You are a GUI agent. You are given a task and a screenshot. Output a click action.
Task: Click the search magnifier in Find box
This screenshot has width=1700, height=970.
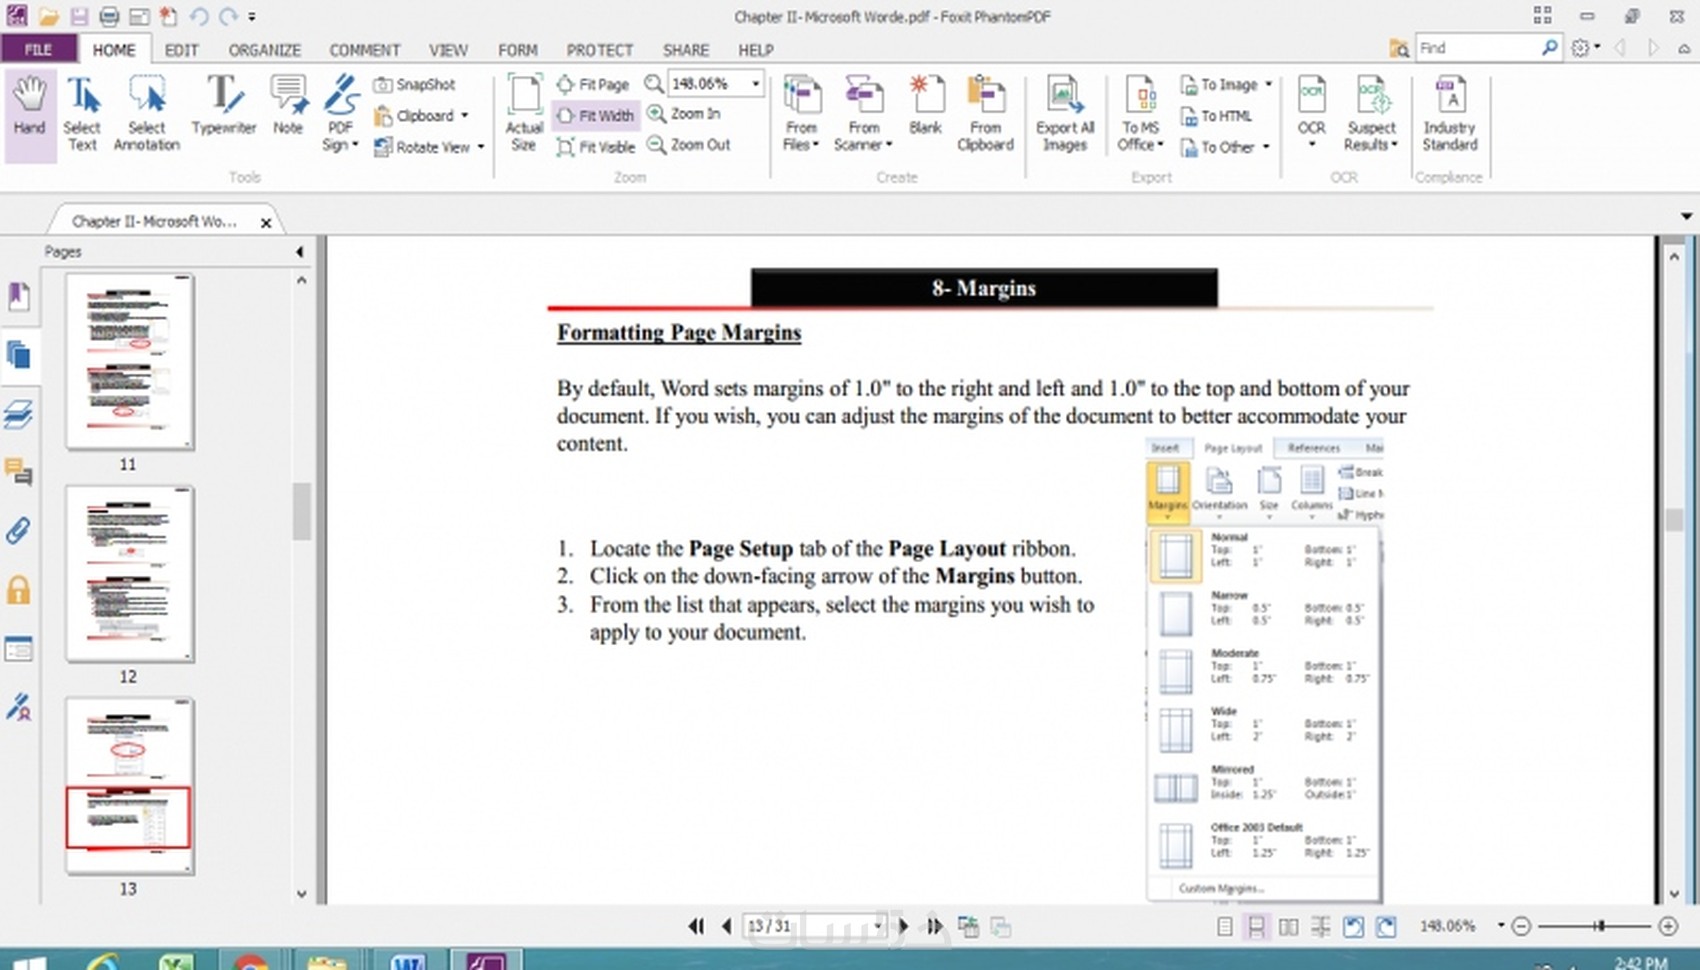click(1549, 47)
